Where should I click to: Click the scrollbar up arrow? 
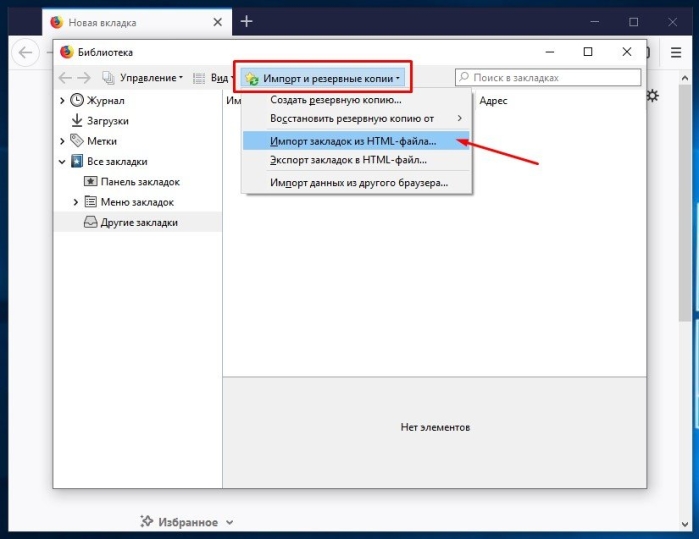(685, 78)
